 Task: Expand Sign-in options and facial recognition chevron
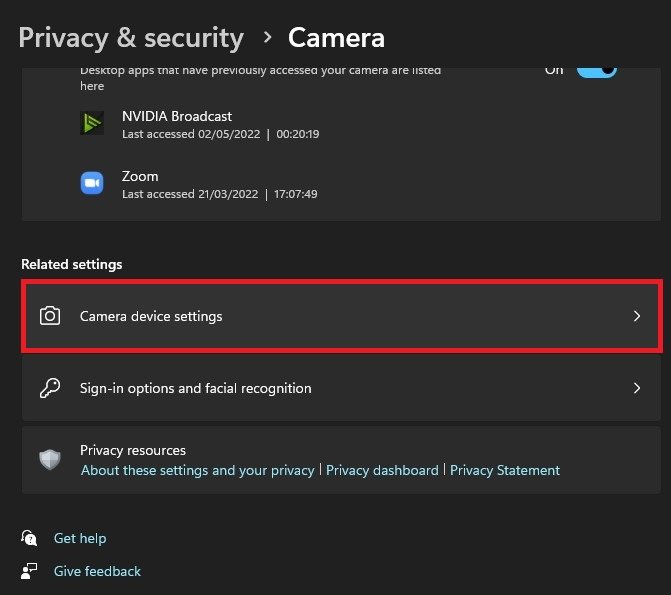(x=637, y=388)
